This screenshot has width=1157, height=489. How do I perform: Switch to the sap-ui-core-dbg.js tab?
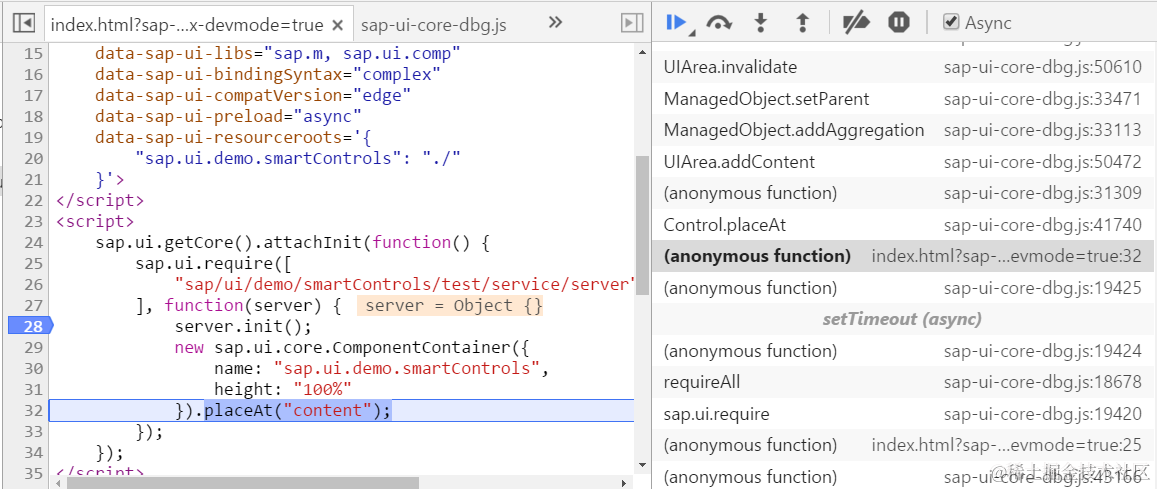434,25
